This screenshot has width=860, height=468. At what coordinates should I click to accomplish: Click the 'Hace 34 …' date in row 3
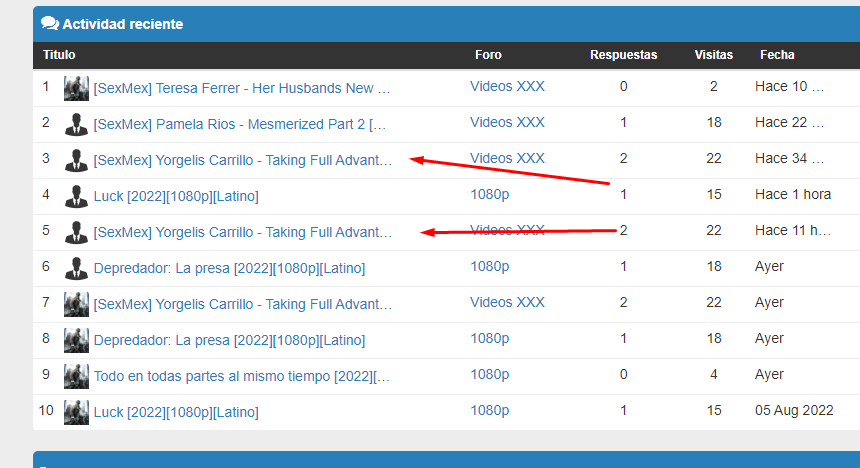[x=789, y=158]
